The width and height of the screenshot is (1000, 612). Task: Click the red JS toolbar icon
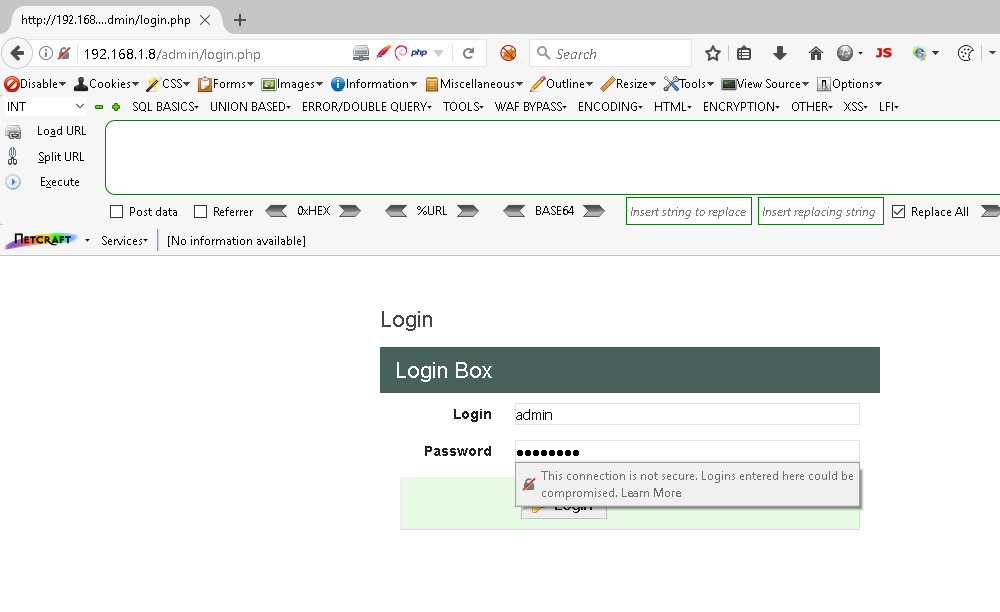click(x=883, y=53)
